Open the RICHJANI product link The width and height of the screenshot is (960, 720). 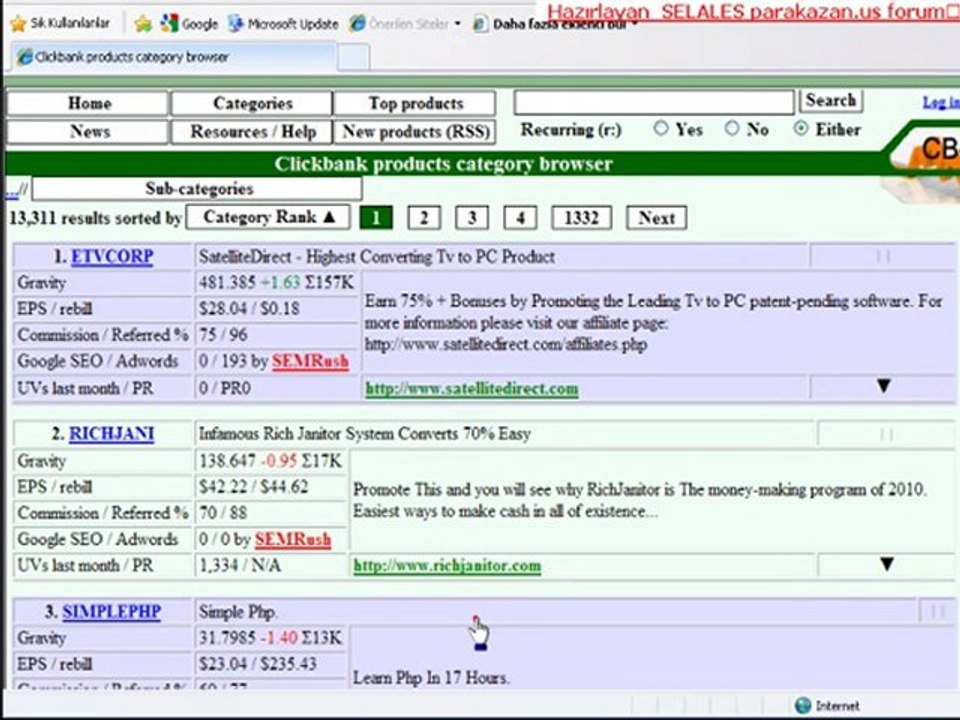[x=111, y=434]
